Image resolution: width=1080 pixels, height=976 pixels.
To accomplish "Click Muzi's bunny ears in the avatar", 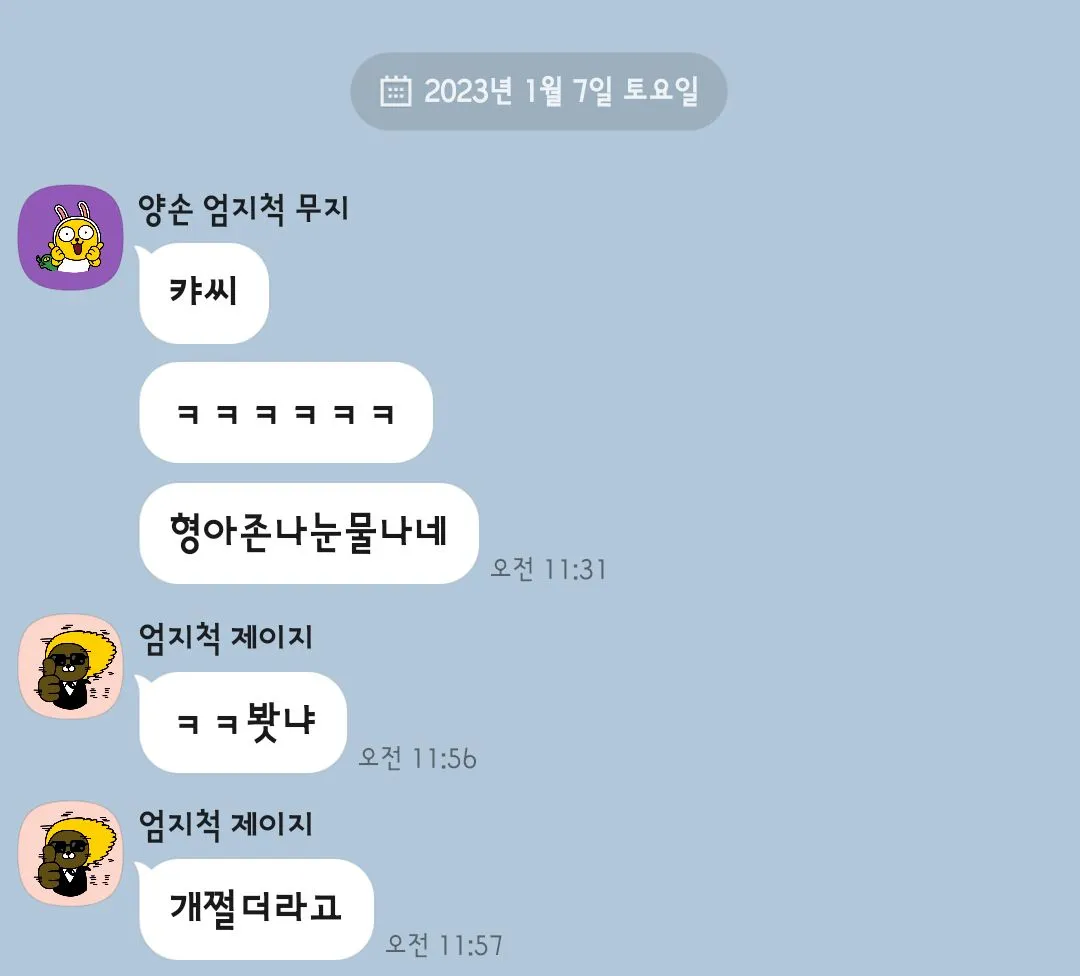I will (x=73, y=210).
